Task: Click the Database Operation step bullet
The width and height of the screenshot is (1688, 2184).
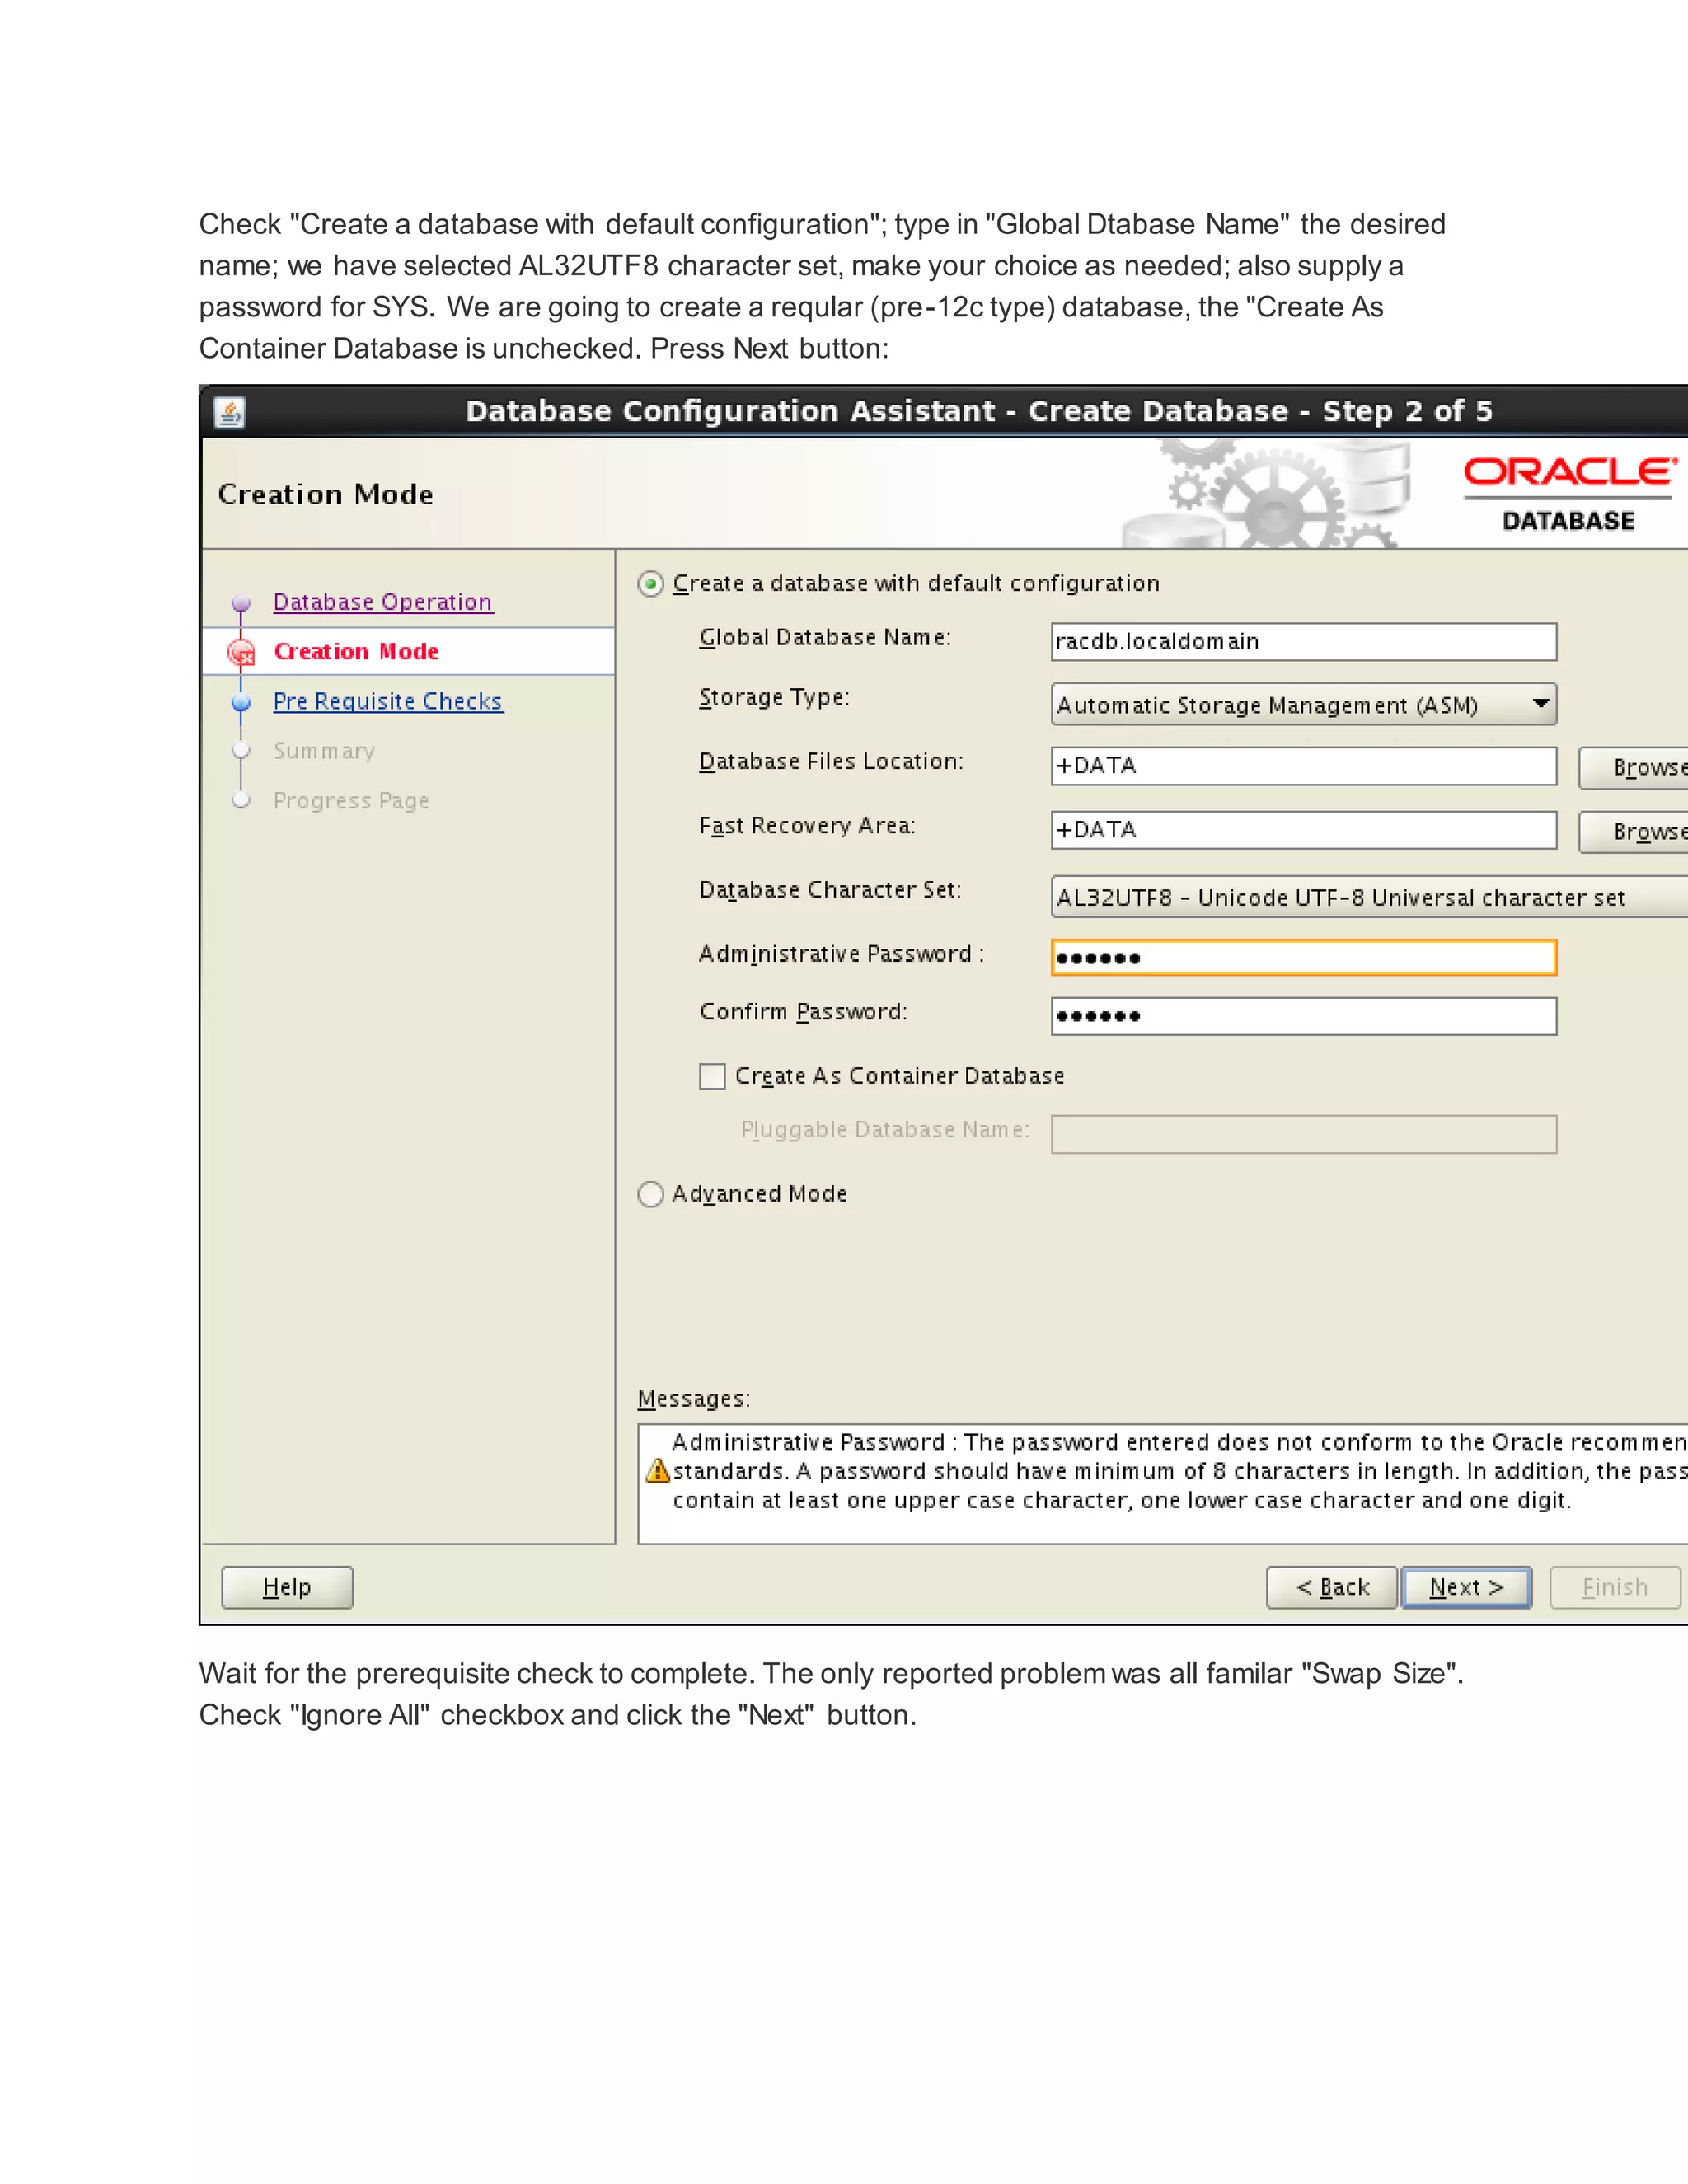Action: [x=241, y=602]
